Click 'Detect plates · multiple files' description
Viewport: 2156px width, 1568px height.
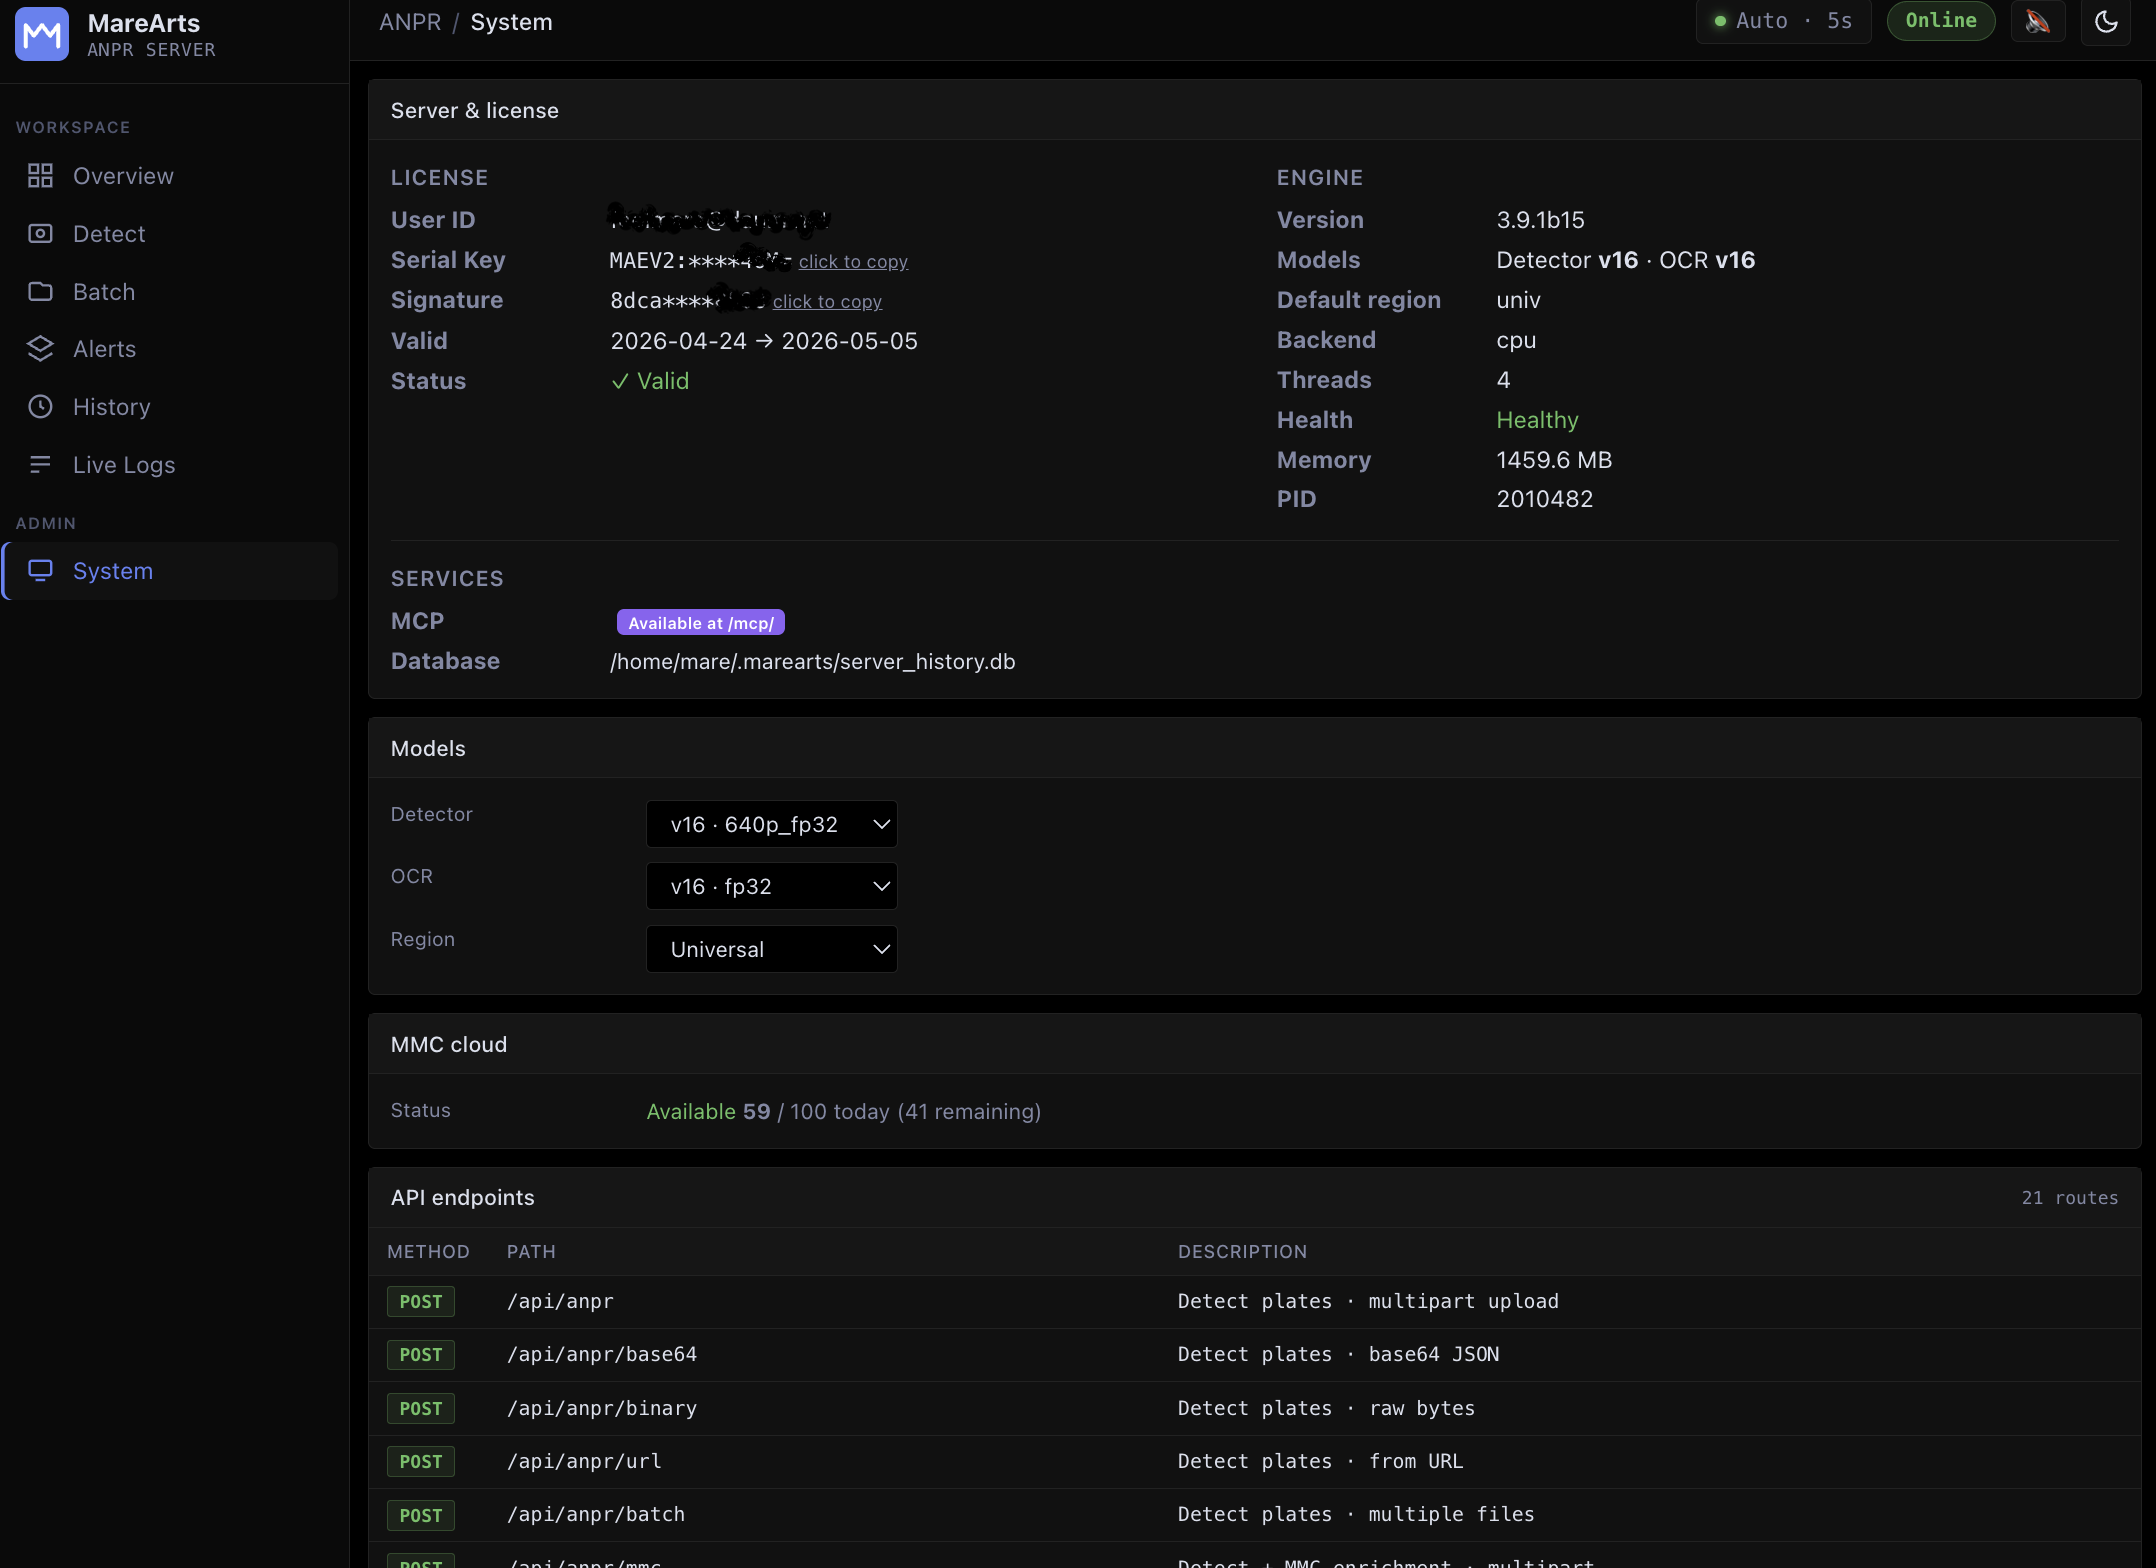pos(1355,1514)
